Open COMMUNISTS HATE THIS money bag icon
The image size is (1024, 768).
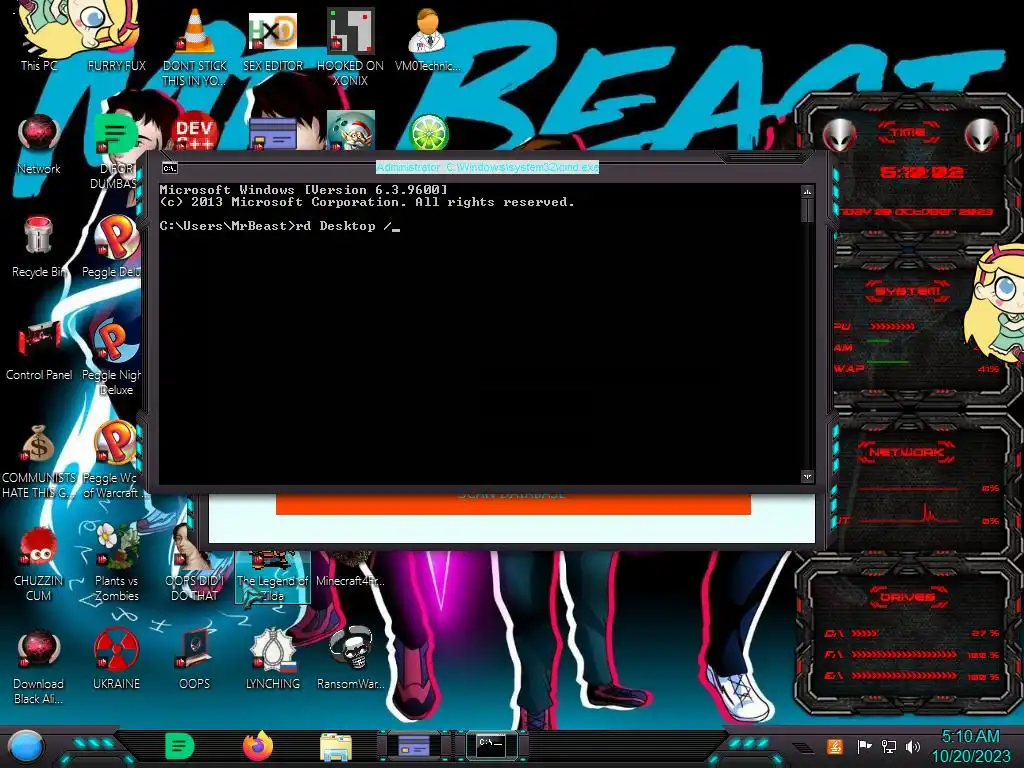[x=39, y=461]
